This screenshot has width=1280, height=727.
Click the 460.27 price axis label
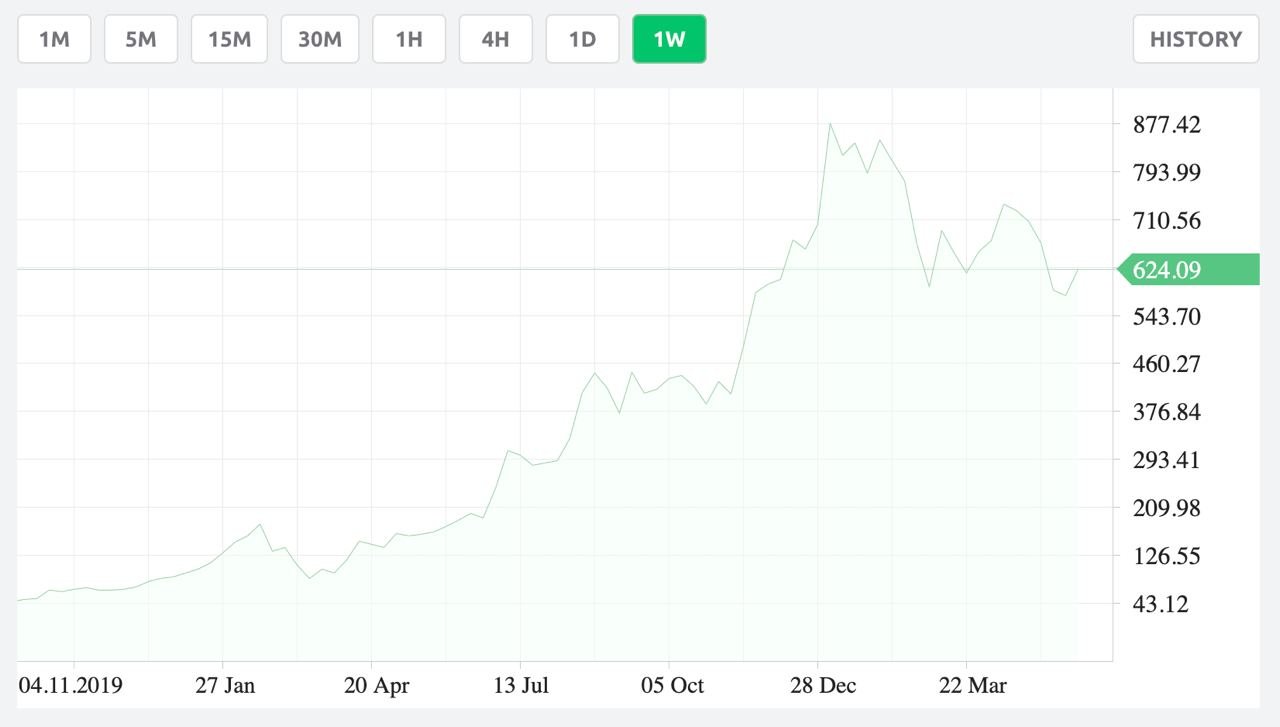click(x=1167, y=364)
